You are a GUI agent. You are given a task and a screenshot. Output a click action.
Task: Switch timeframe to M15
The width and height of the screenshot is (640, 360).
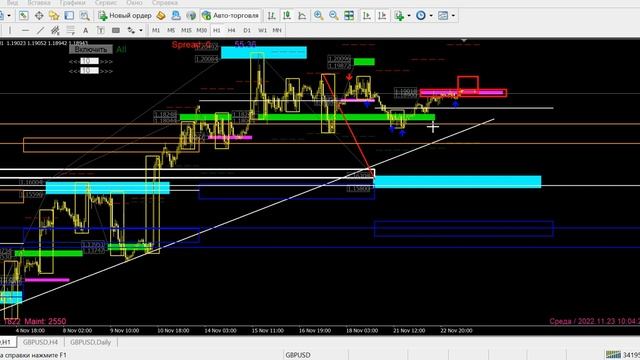186,30
